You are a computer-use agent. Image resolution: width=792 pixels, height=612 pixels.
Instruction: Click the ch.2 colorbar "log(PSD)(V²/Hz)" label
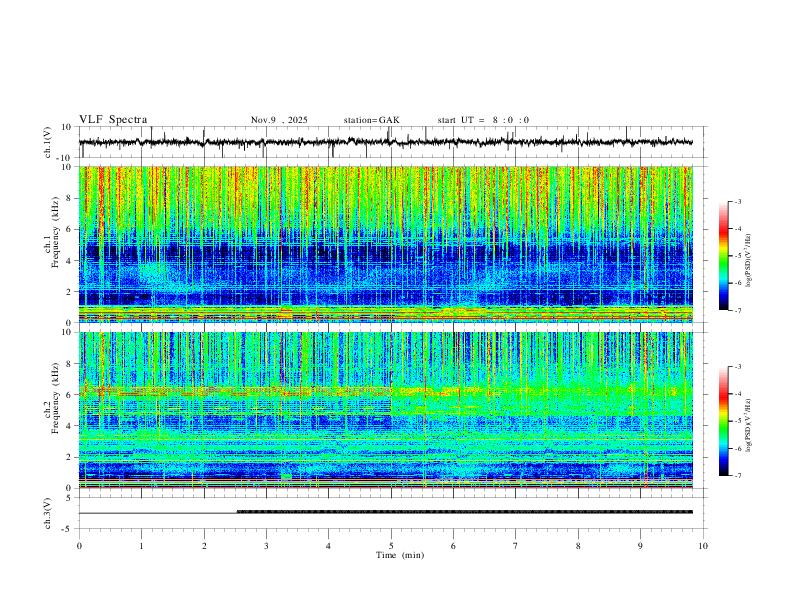point(748,426)
